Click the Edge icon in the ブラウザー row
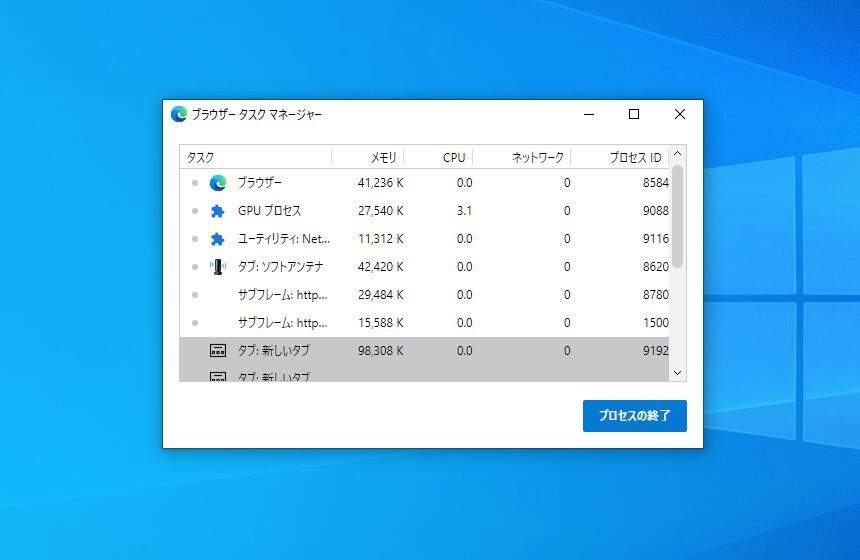This screenshot has width=860, height=560. click(x=218, y=183)
